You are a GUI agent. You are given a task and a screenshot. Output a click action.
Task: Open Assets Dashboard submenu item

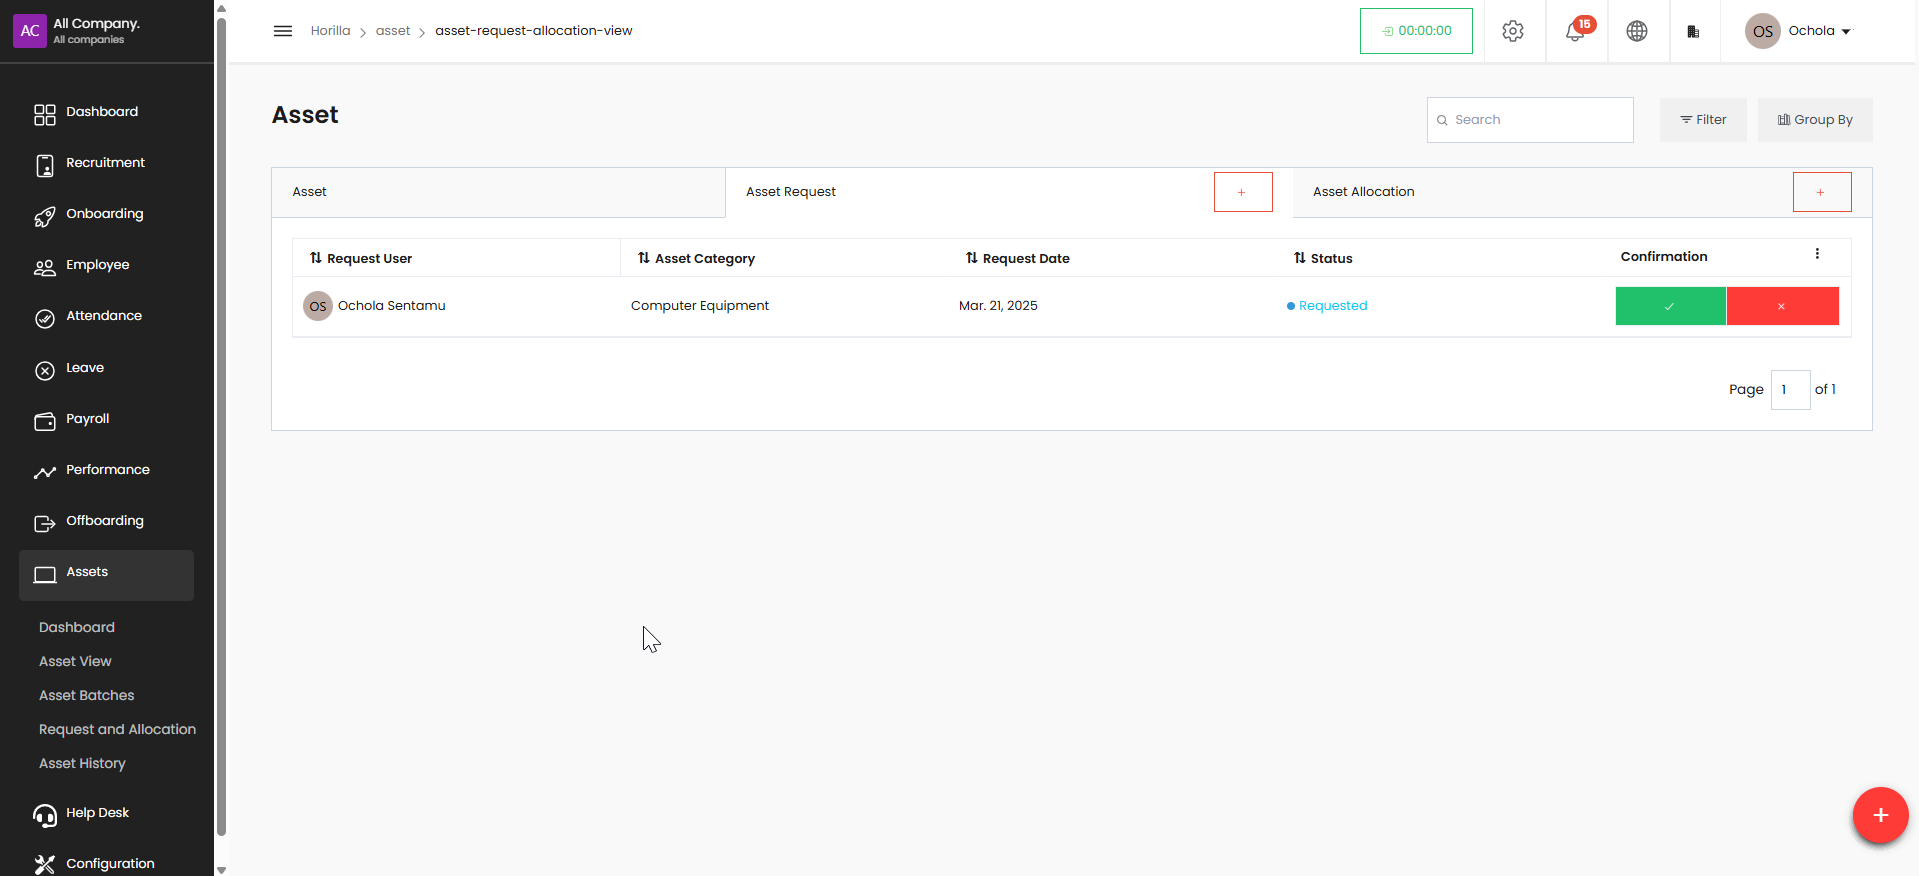pyautogui.click(x=77, y=628)
